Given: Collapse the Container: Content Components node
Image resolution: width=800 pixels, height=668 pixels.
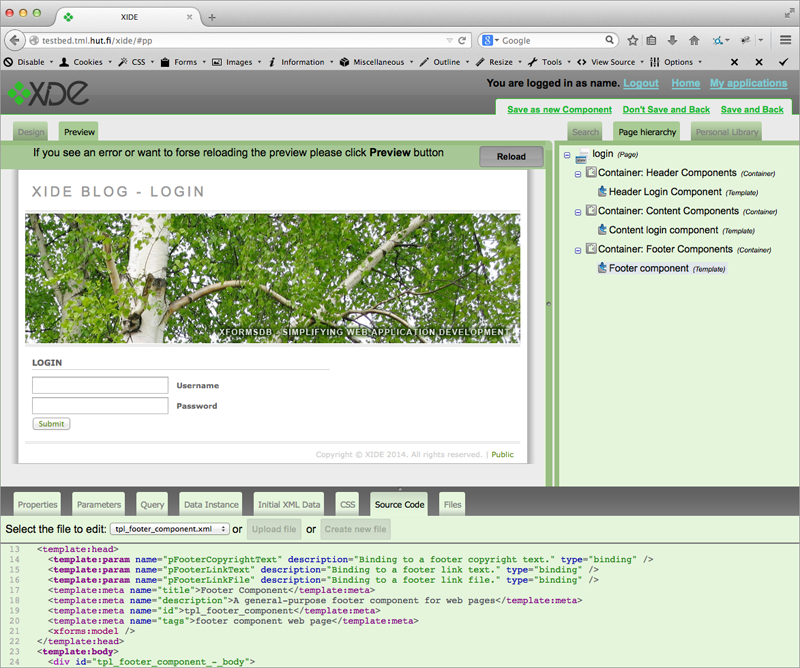Looking at the screenshot, I should [578, 212].
